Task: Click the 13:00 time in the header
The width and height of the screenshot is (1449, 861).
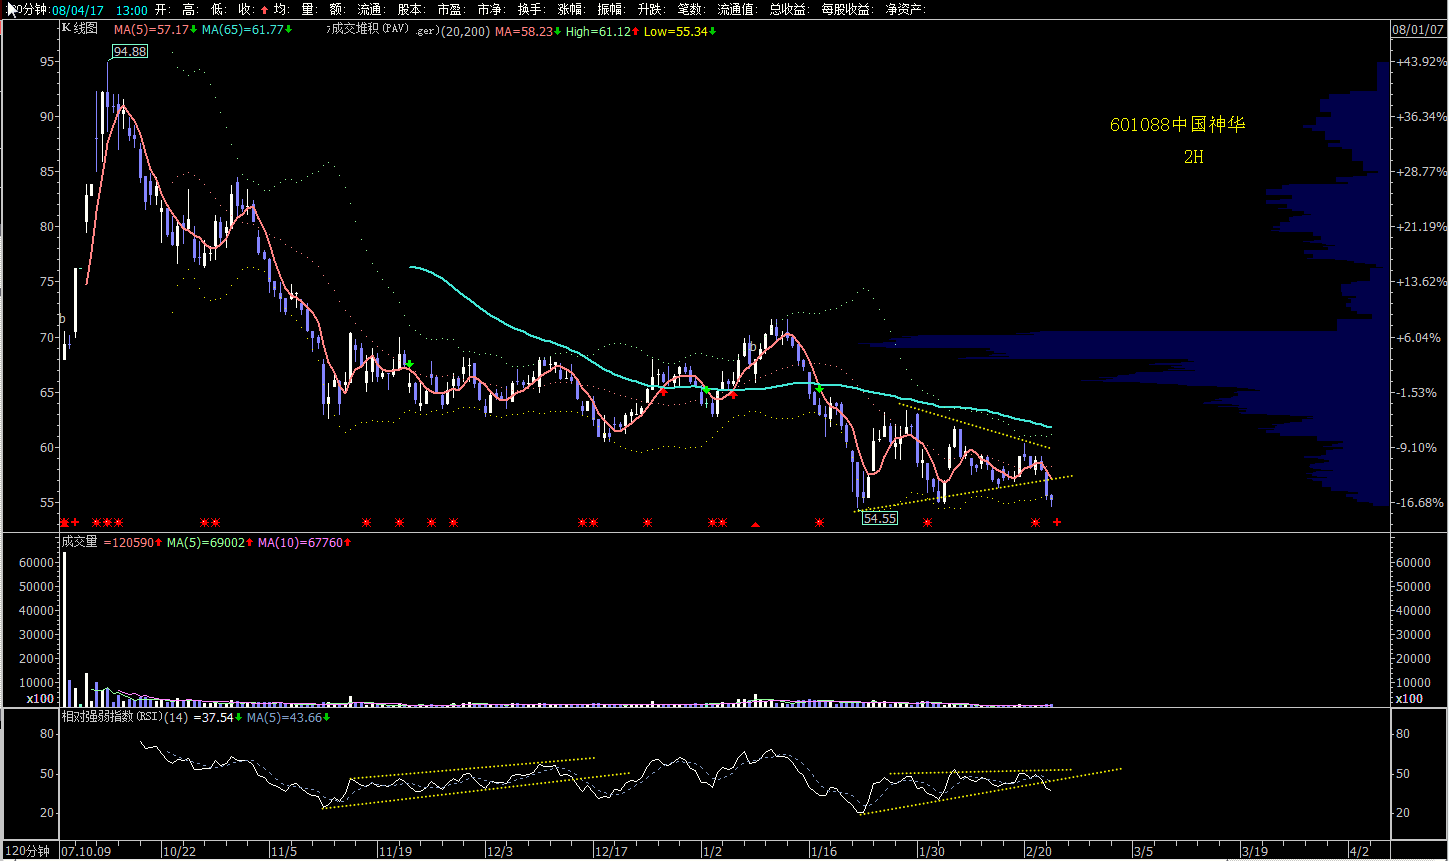Action: point(132,10)
